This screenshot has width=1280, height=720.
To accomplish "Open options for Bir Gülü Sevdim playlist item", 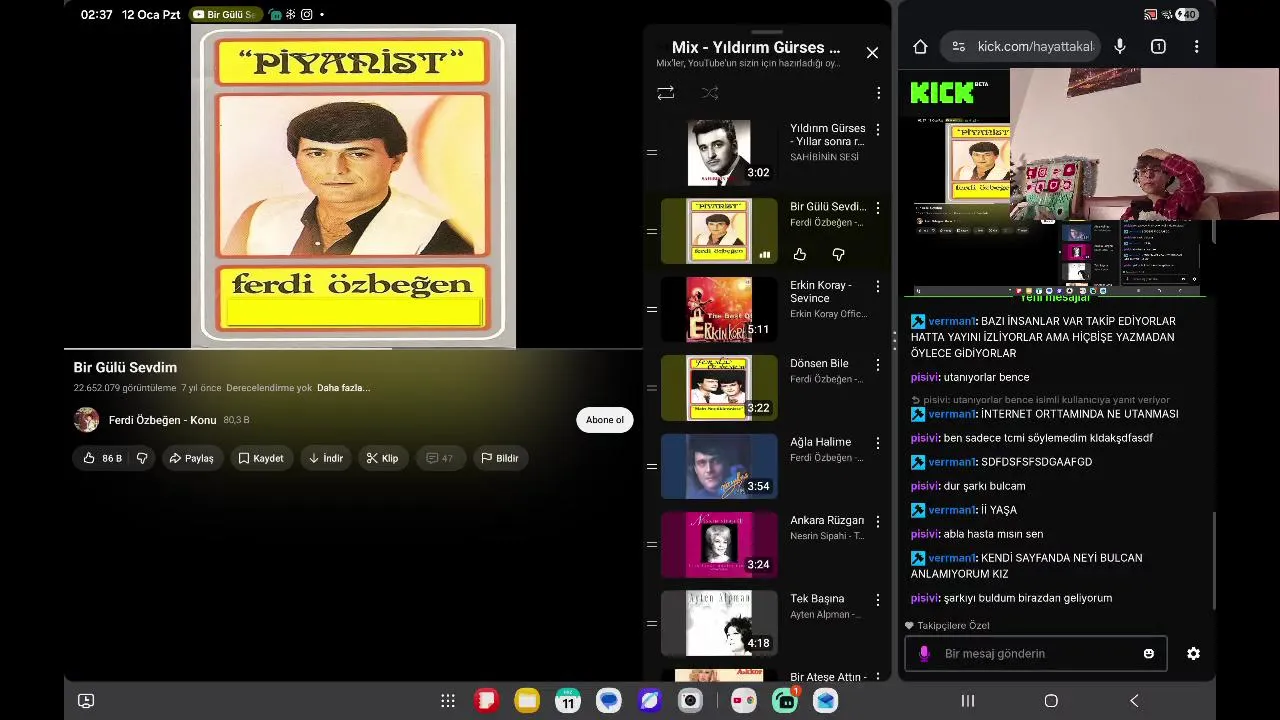I will (878, 208).
